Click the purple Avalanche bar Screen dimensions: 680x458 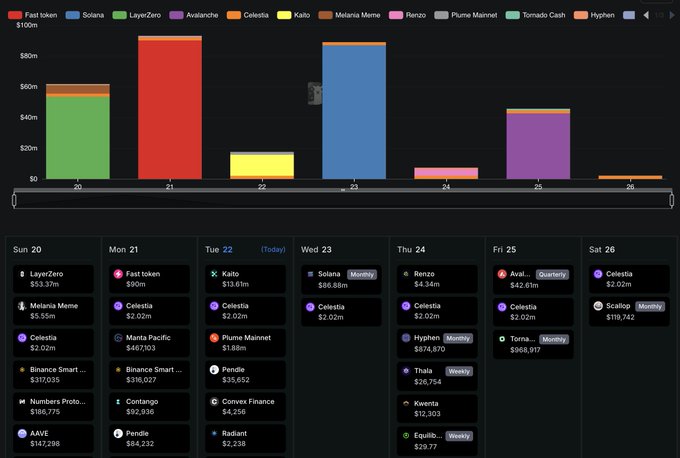point(538,146)
